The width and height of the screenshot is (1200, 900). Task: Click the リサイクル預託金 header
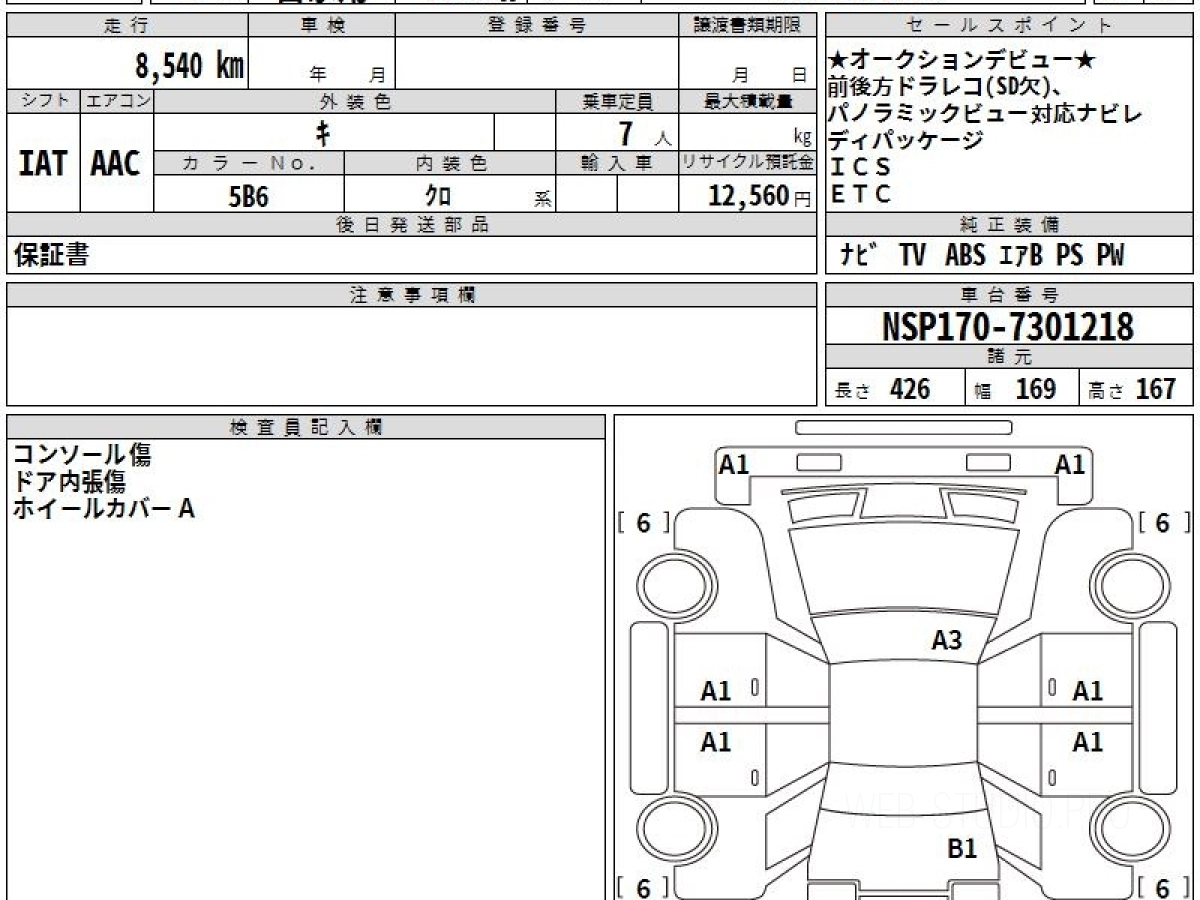pyautogui.click(x=747, y=163)
